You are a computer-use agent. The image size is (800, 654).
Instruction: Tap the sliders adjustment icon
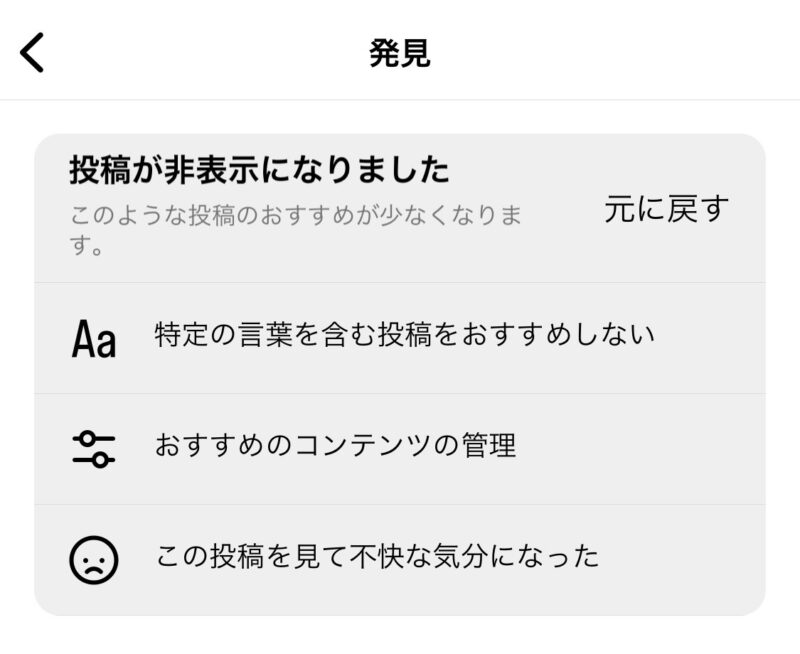(94, 449)
